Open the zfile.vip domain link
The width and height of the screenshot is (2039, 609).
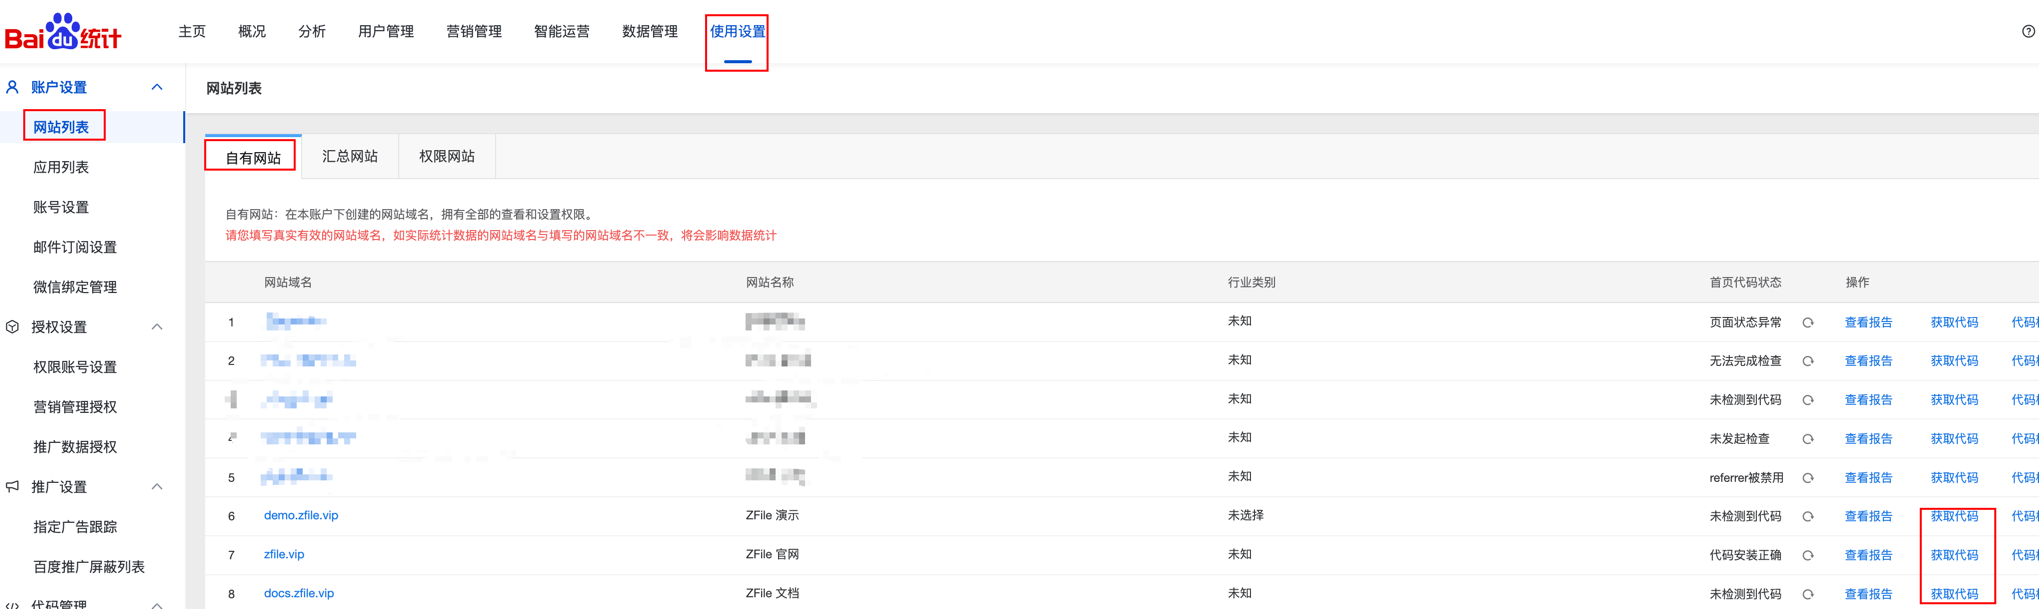(x=284, y=554)
